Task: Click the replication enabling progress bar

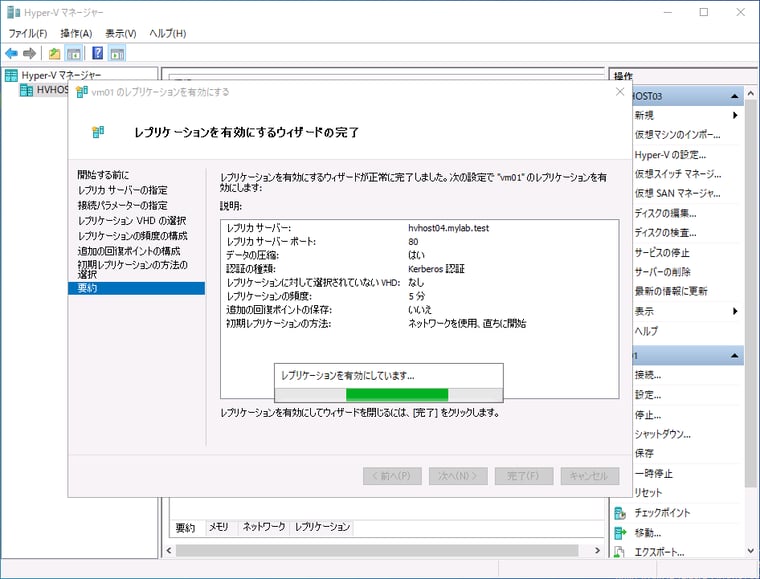Action: click(389, 395)
